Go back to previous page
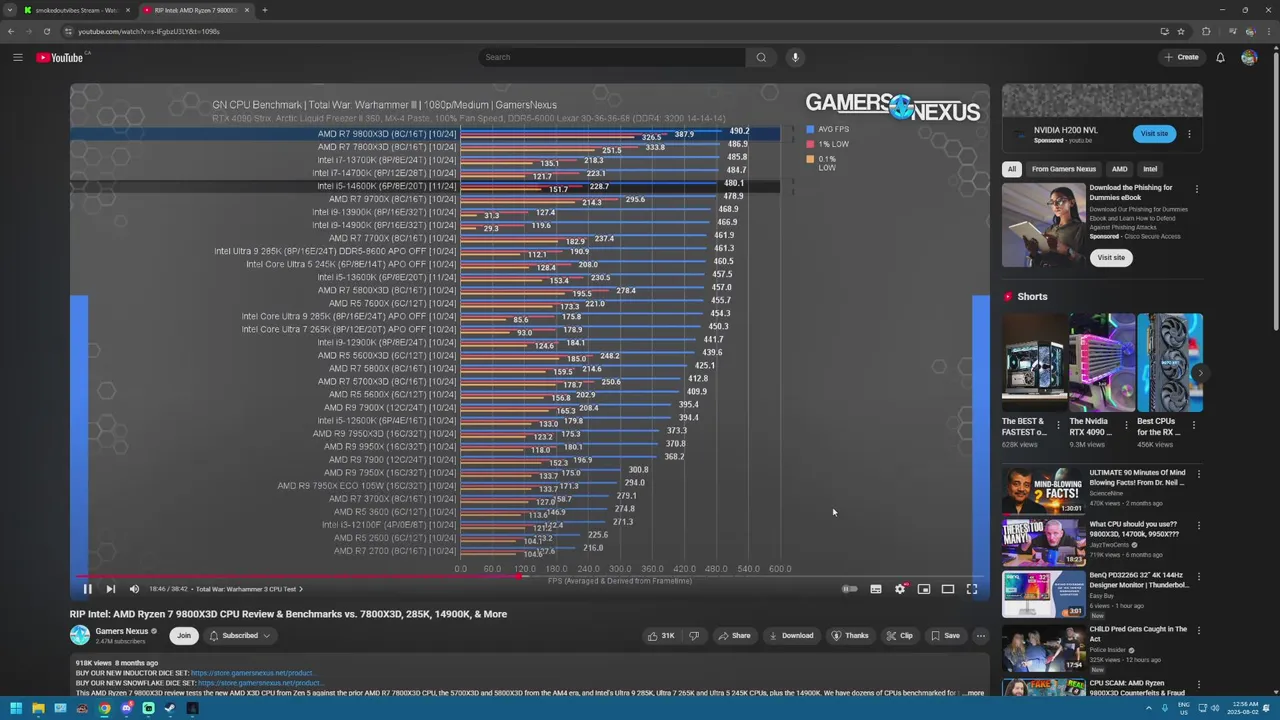This screenshot has width=1280, height=720. coord(10,31)
